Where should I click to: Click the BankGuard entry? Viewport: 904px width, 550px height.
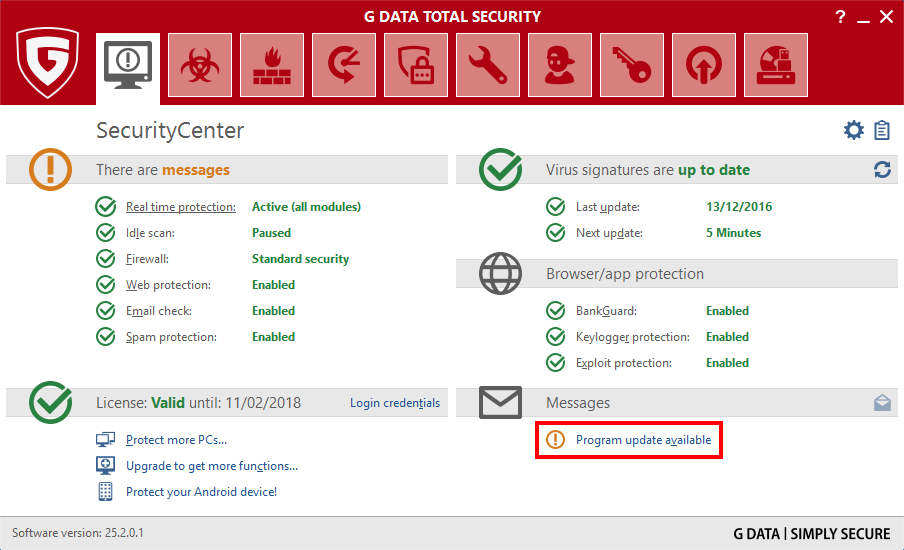click(x=606, y=311)
